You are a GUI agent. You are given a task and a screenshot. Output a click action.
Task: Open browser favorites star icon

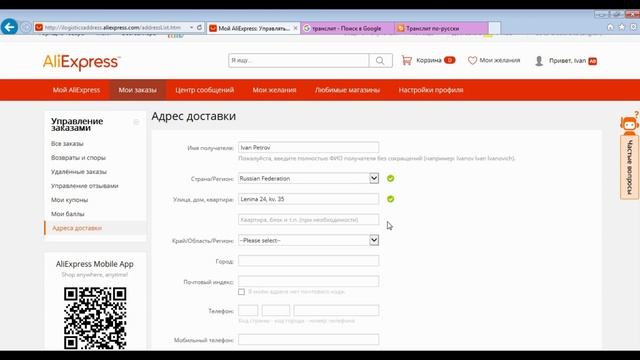point(622,27)
